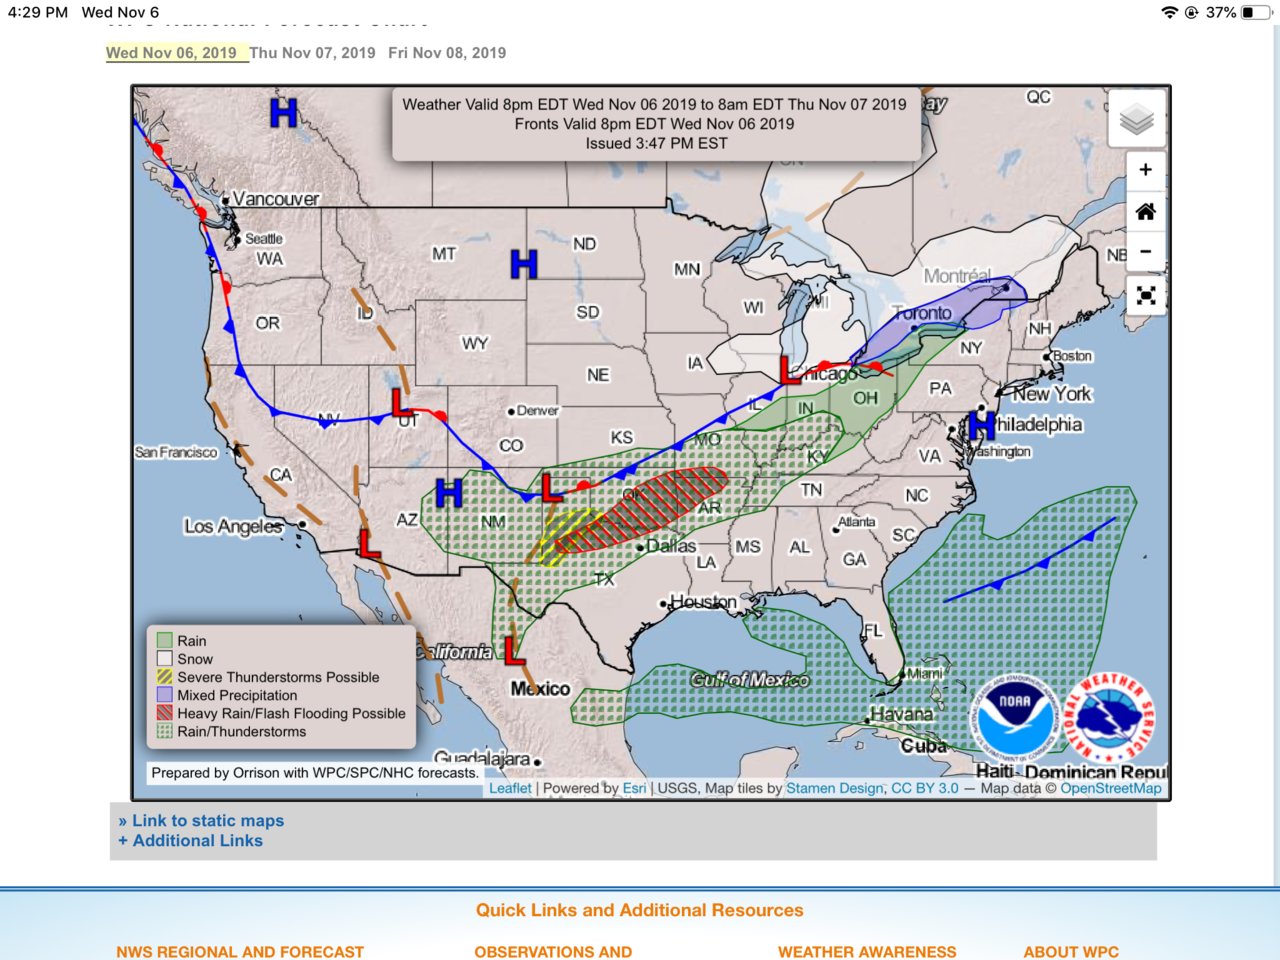
Task: Open About WPC section heading
Action: 1071,952
